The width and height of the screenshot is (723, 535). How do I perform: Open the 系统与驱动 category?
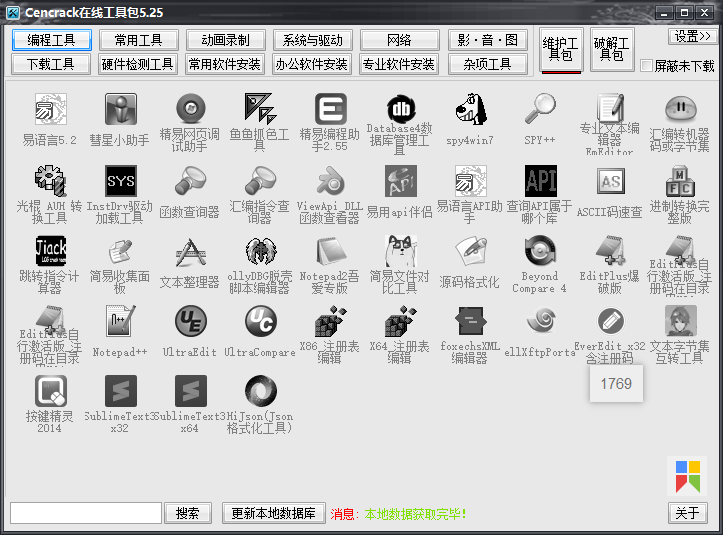pyautogui.click(x=313, y=40)
